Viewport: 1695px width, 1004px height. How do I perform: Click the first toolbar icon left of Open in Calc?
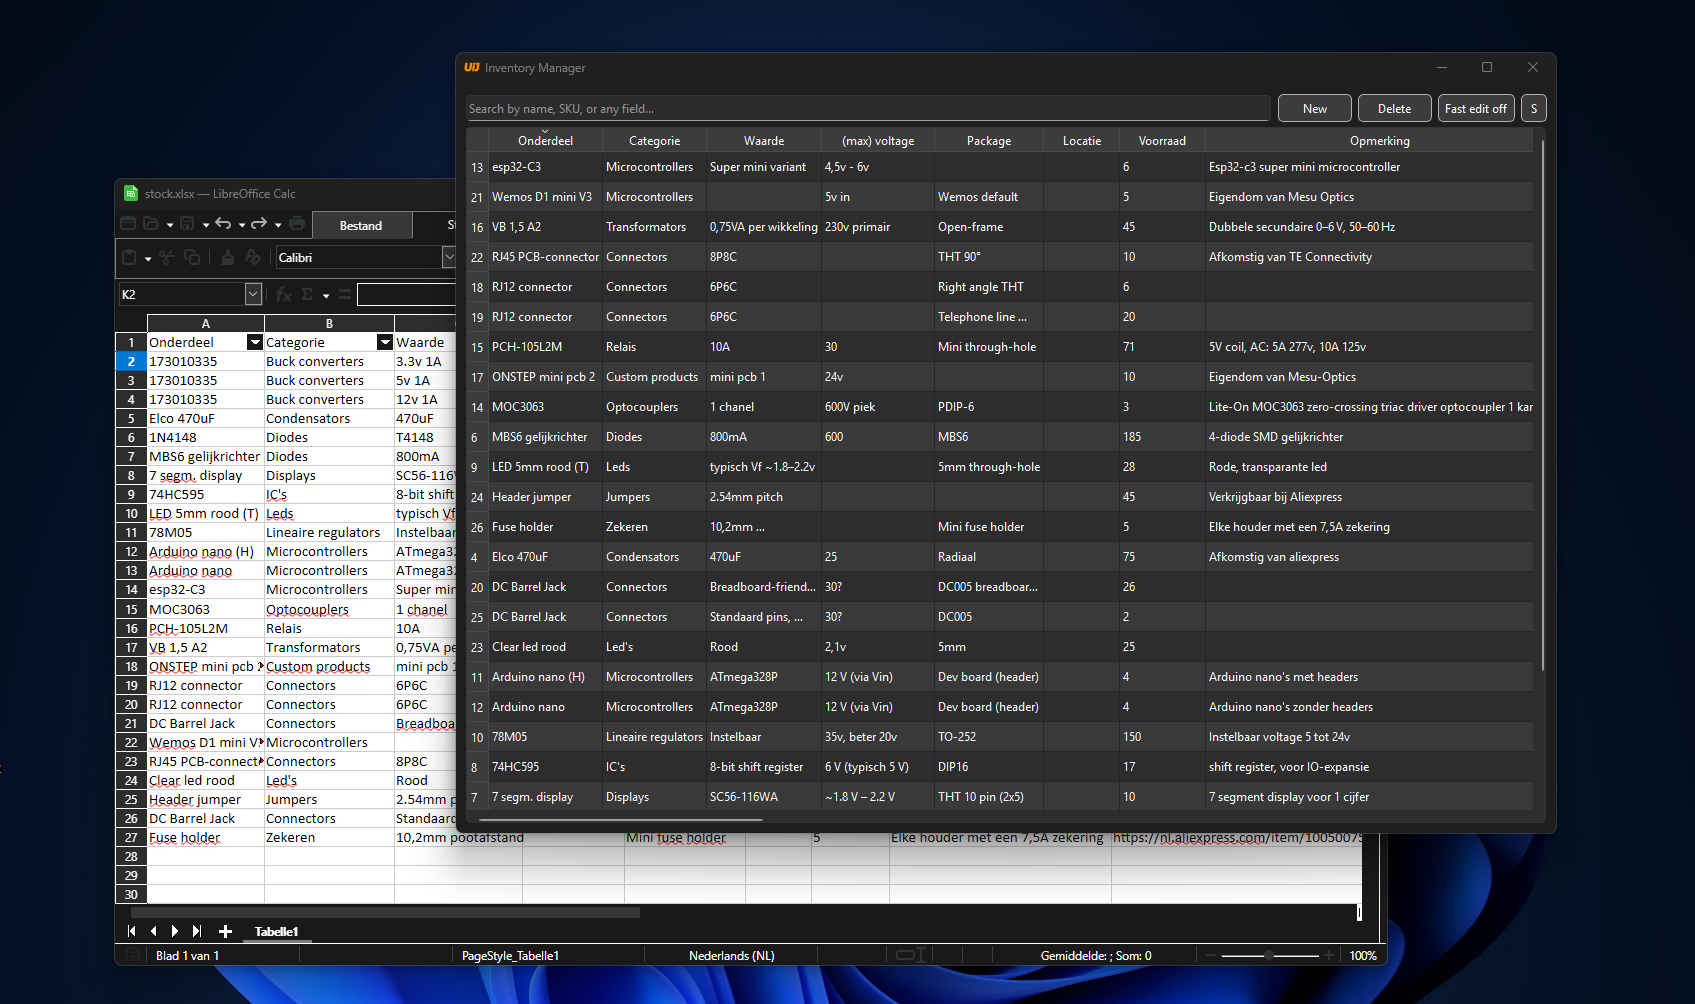pos(128,224)
